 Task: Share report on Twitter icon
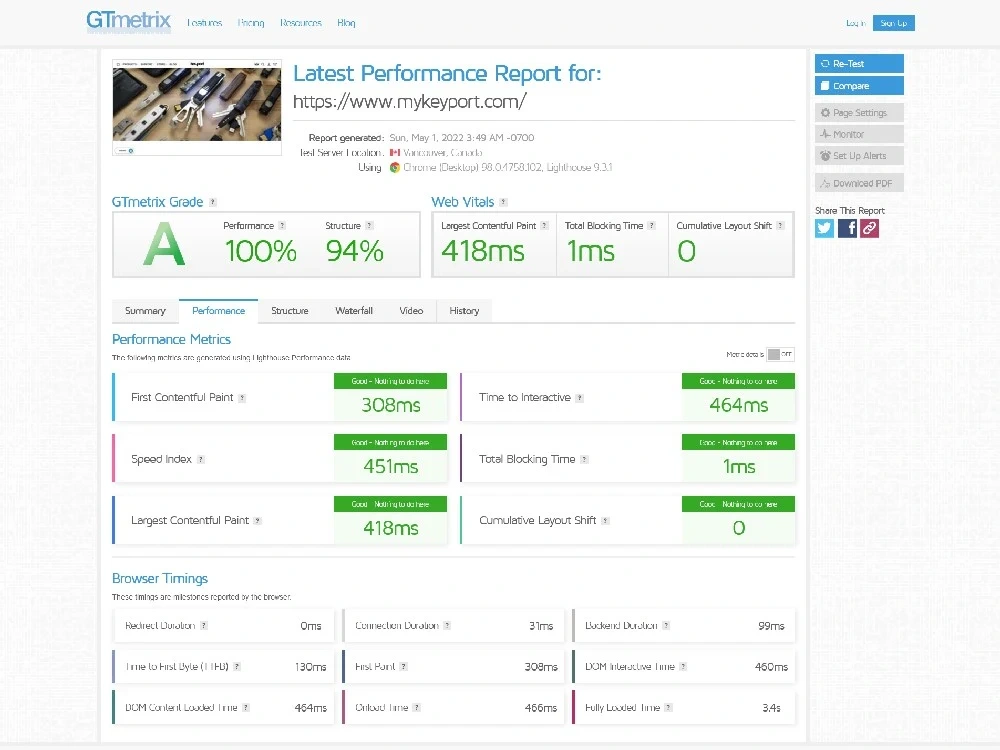coord(824,228)
